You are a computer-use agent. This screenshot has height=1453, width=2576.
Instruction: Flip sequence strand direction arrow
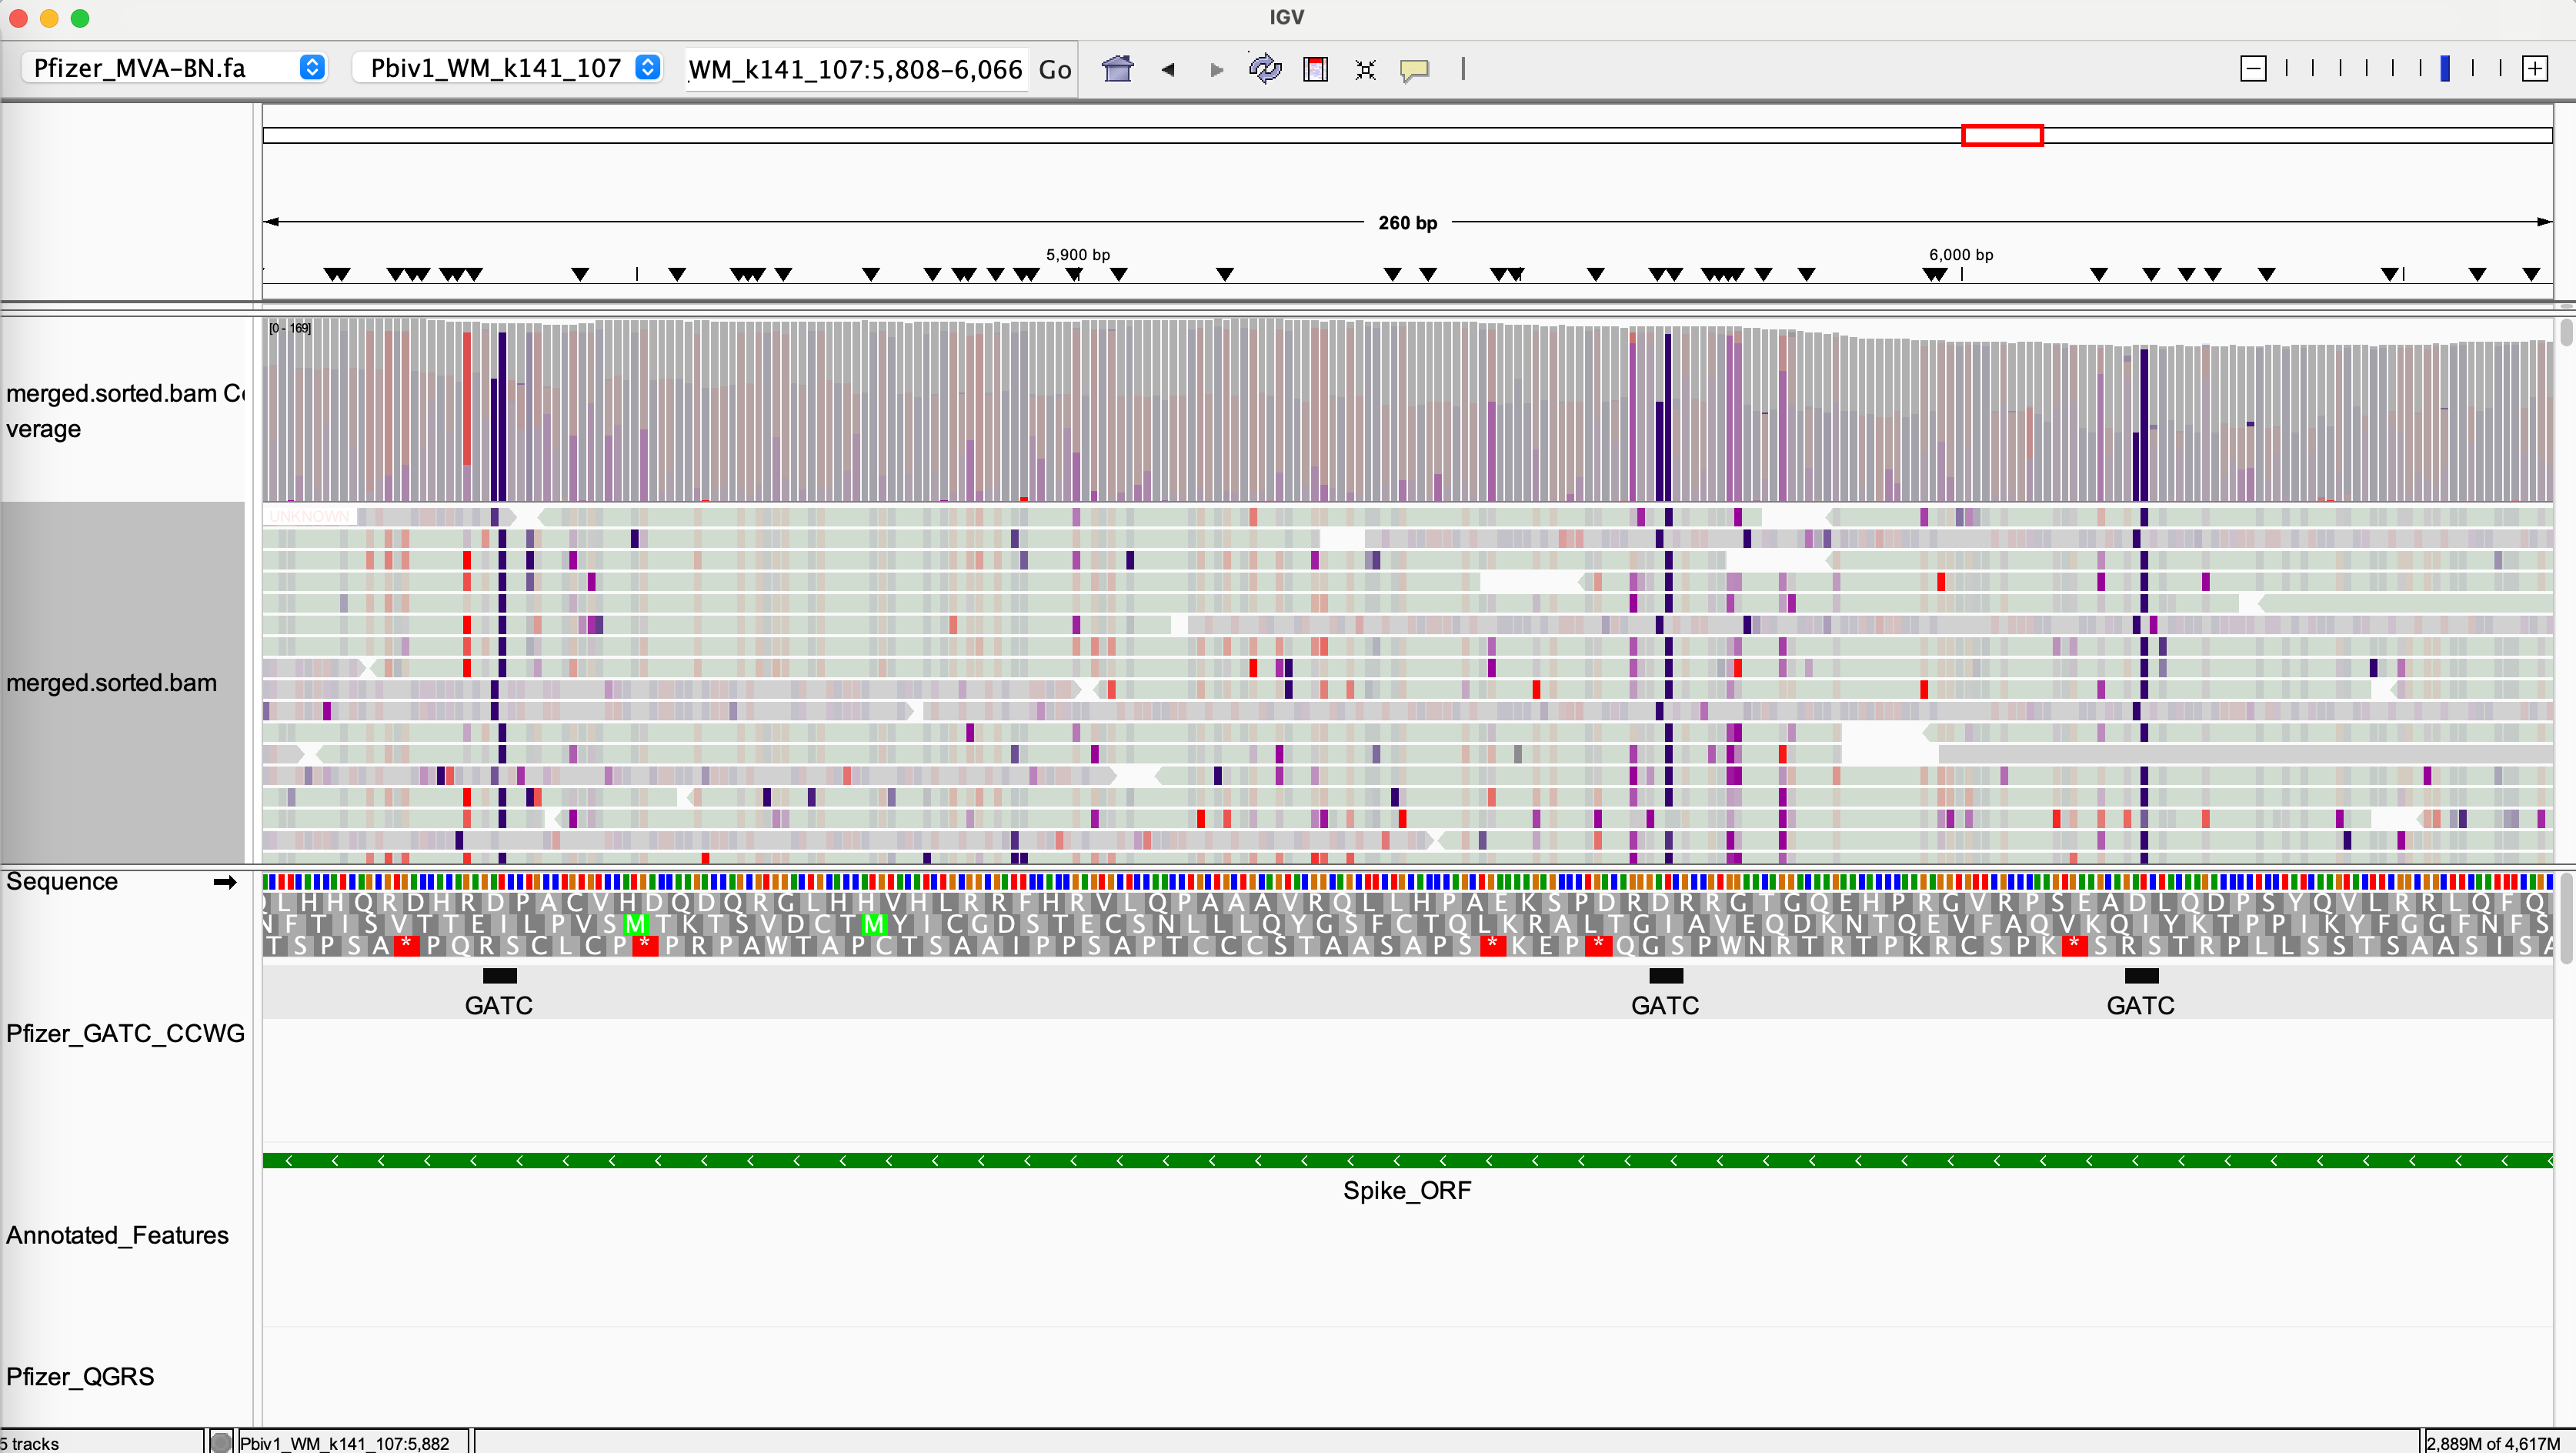[225, 882]
